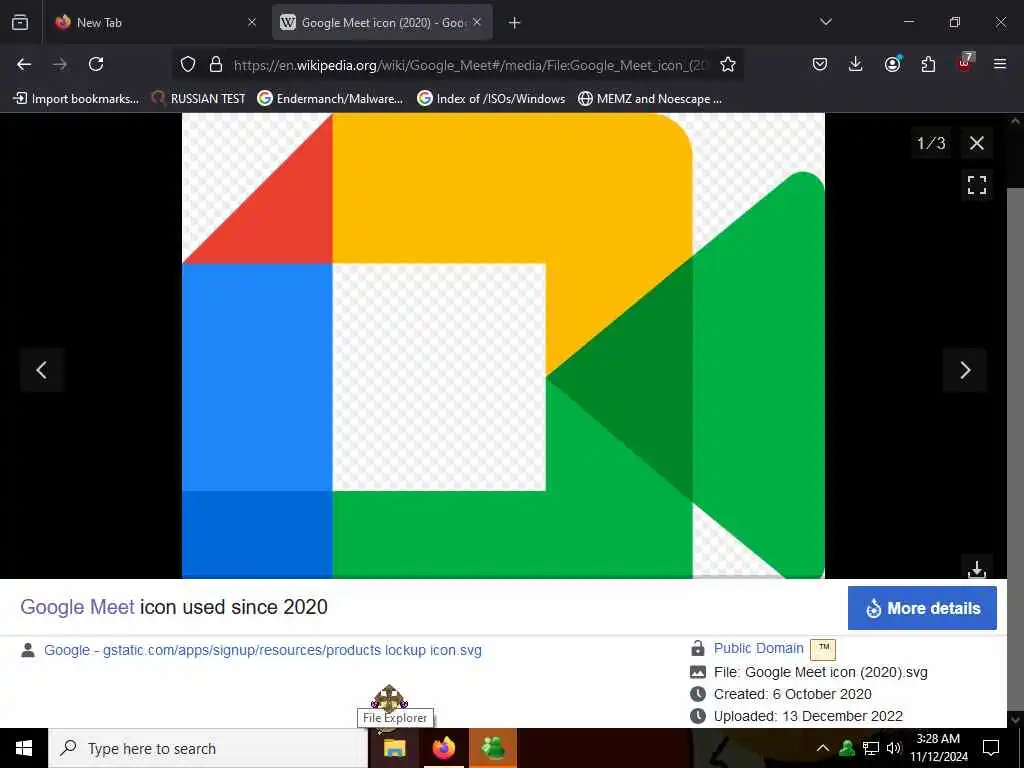Image resolution: width=1024 pixels, height=768 pixels.
Task: Download this image file
Action: [x=976, y=568]
